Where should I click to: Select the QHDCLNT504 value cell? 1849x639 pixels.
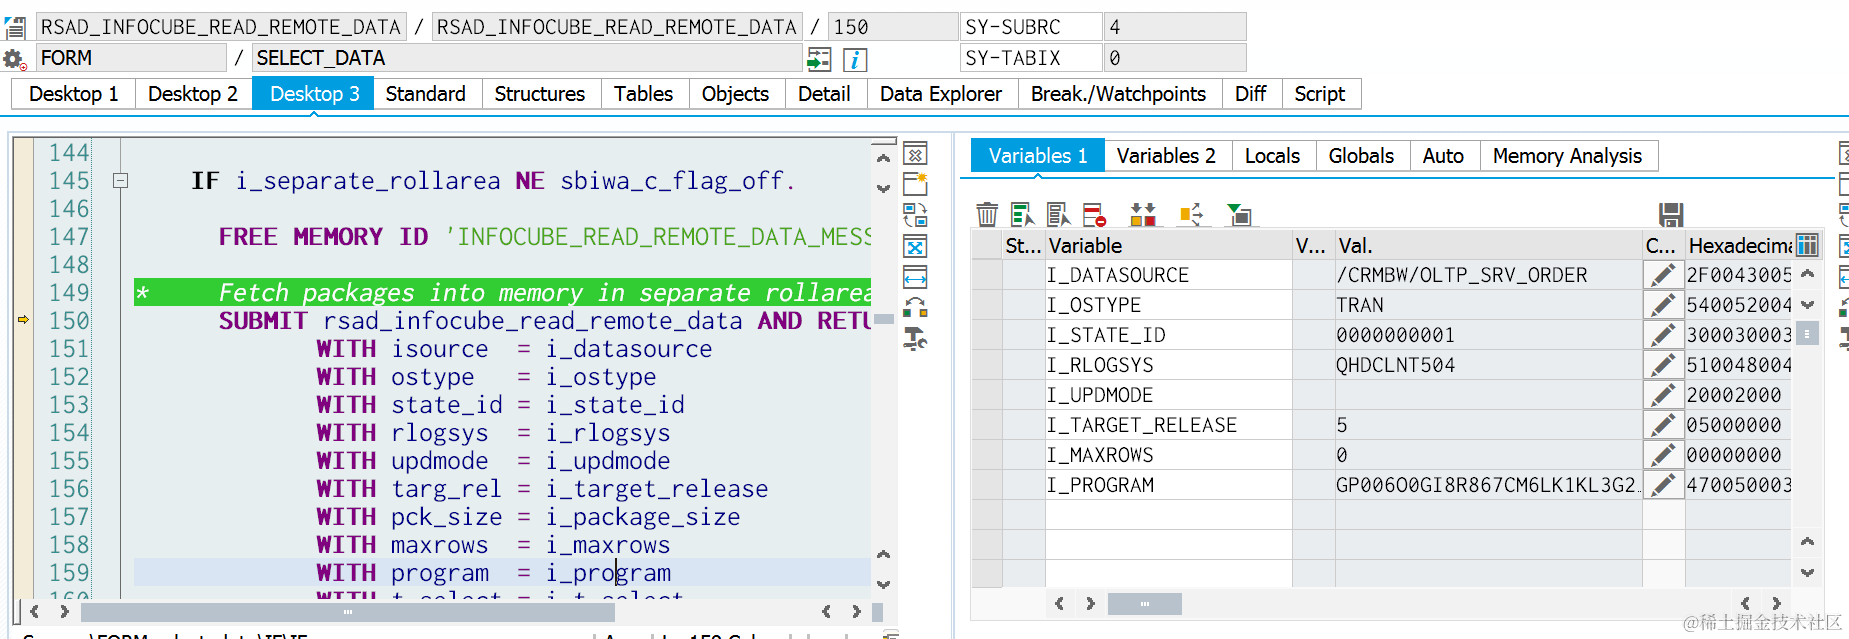[1487, 365]
